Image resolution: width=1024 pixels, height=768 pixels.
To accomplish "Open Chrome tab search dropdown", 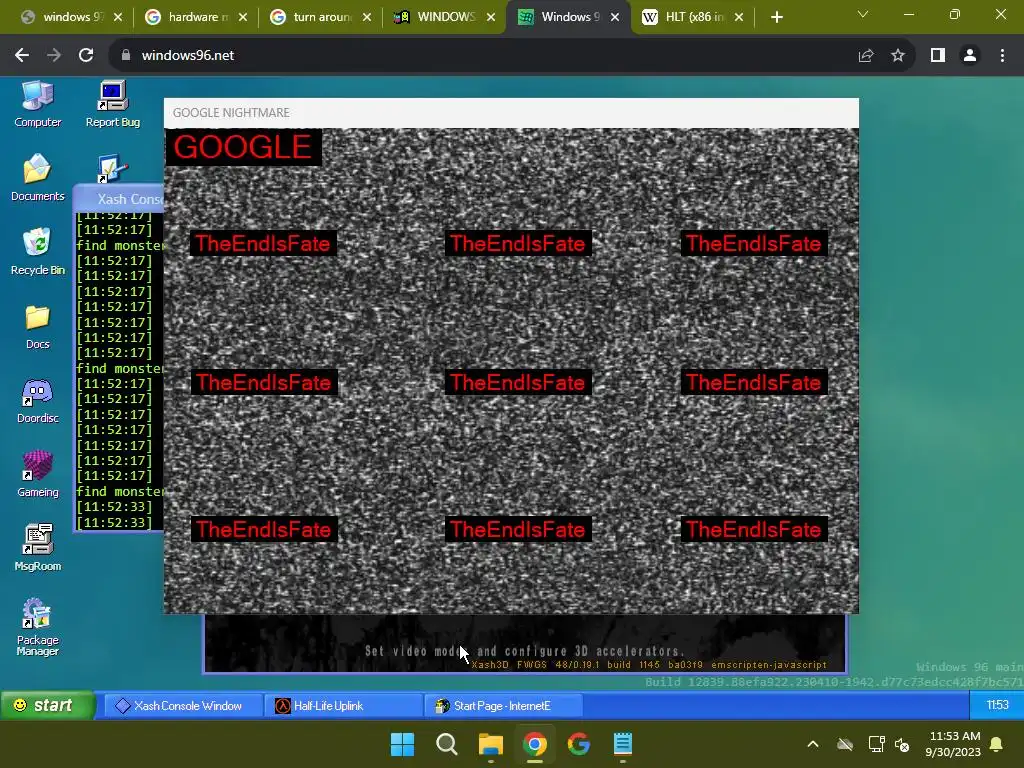I will tap(863, 14).
